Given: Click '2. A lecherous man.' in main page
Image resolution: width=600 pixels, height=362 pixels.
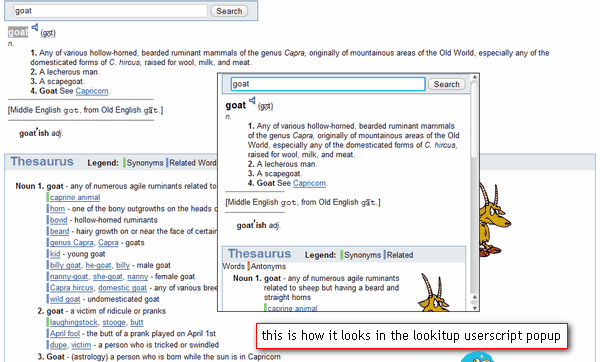Looking at the screenshot, I should click(65, 72).
